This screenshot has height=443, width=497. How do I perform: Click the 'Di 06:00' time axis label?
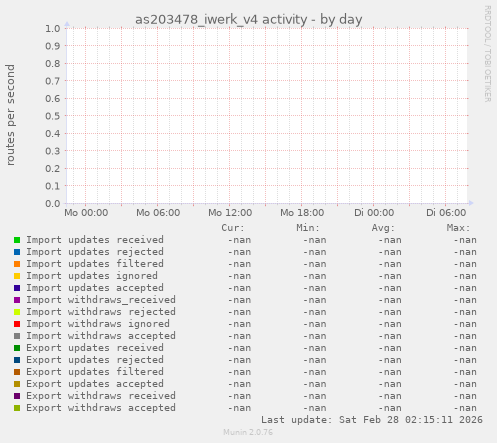tap(446, 213)
